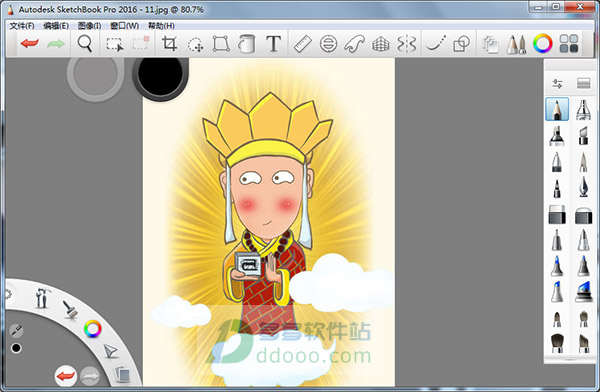The image size is (600, 392).
Task: Select the Flood Fill bucket tool
Action: tap(246, 44)
